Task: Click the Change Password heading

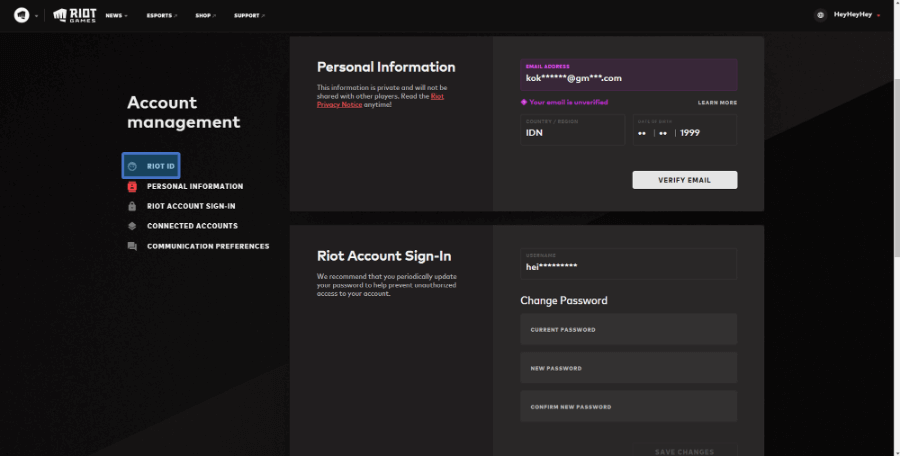Action: (564, 300)
